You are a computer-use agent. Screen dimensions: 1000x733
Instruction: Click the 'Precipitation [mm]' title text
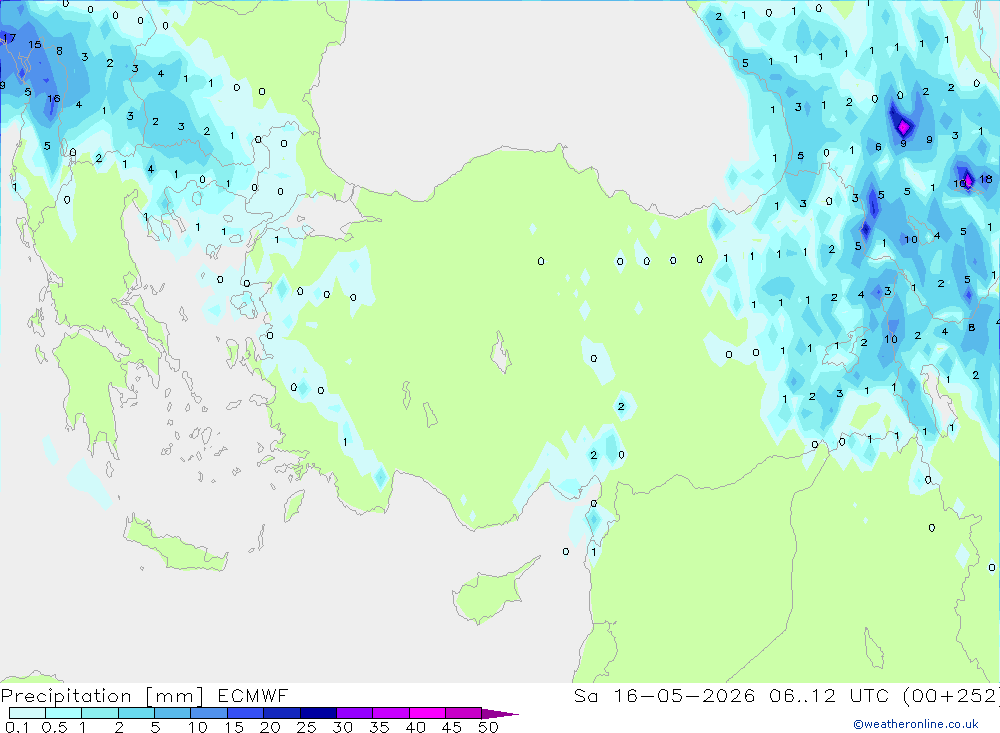coord(102,696)
